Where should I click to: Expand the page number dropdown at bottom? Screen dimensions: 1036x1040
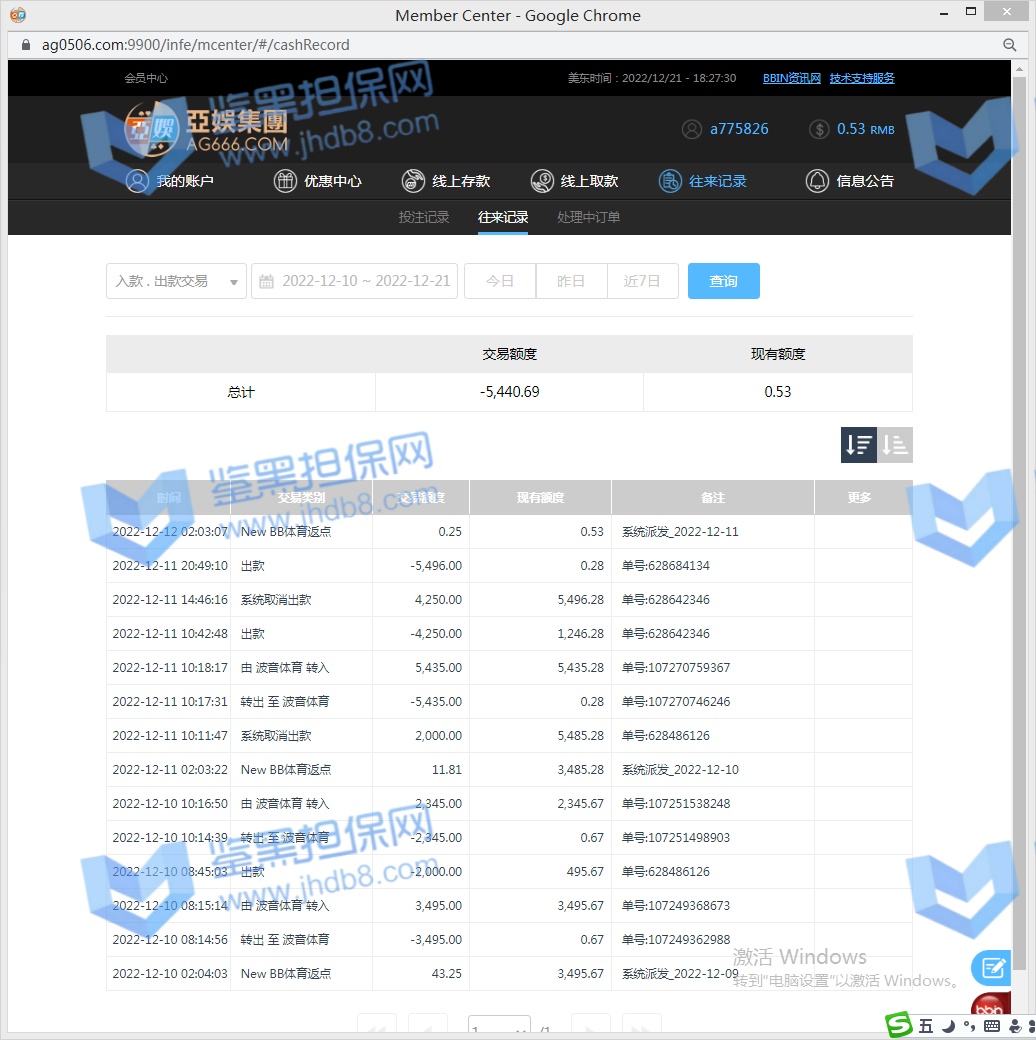(x=499, y=1029)
